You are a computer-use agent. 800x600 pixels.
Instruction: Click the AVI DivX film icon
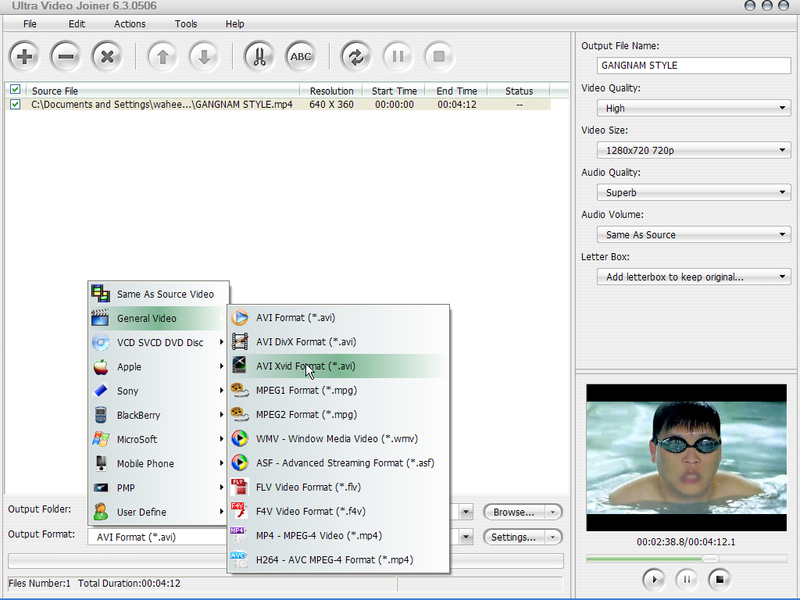pos(239,342)
